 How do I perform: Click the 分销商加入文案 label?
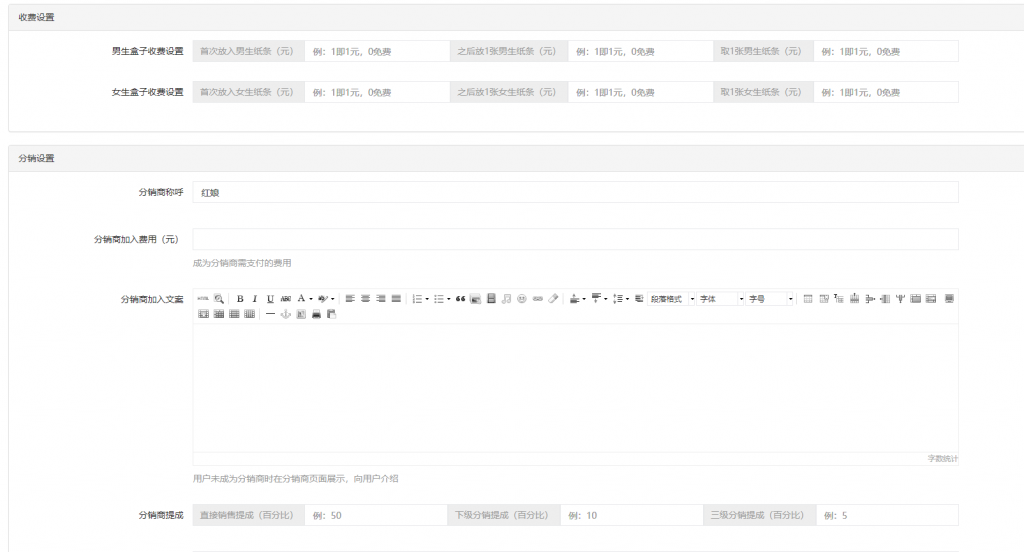(152, 299)
